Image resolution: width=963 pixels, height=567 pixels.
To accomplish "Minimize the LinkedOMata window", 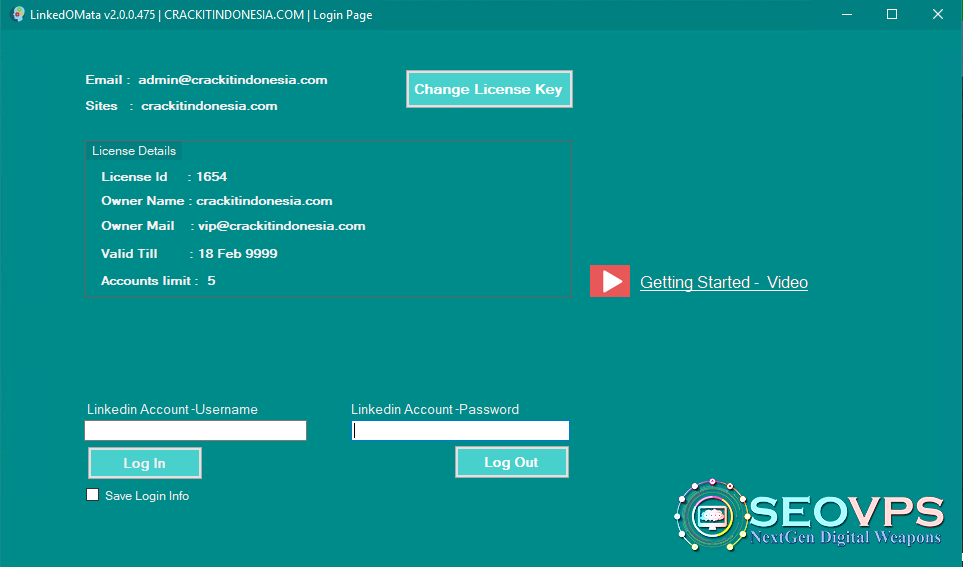I will (x=847, y=14).
